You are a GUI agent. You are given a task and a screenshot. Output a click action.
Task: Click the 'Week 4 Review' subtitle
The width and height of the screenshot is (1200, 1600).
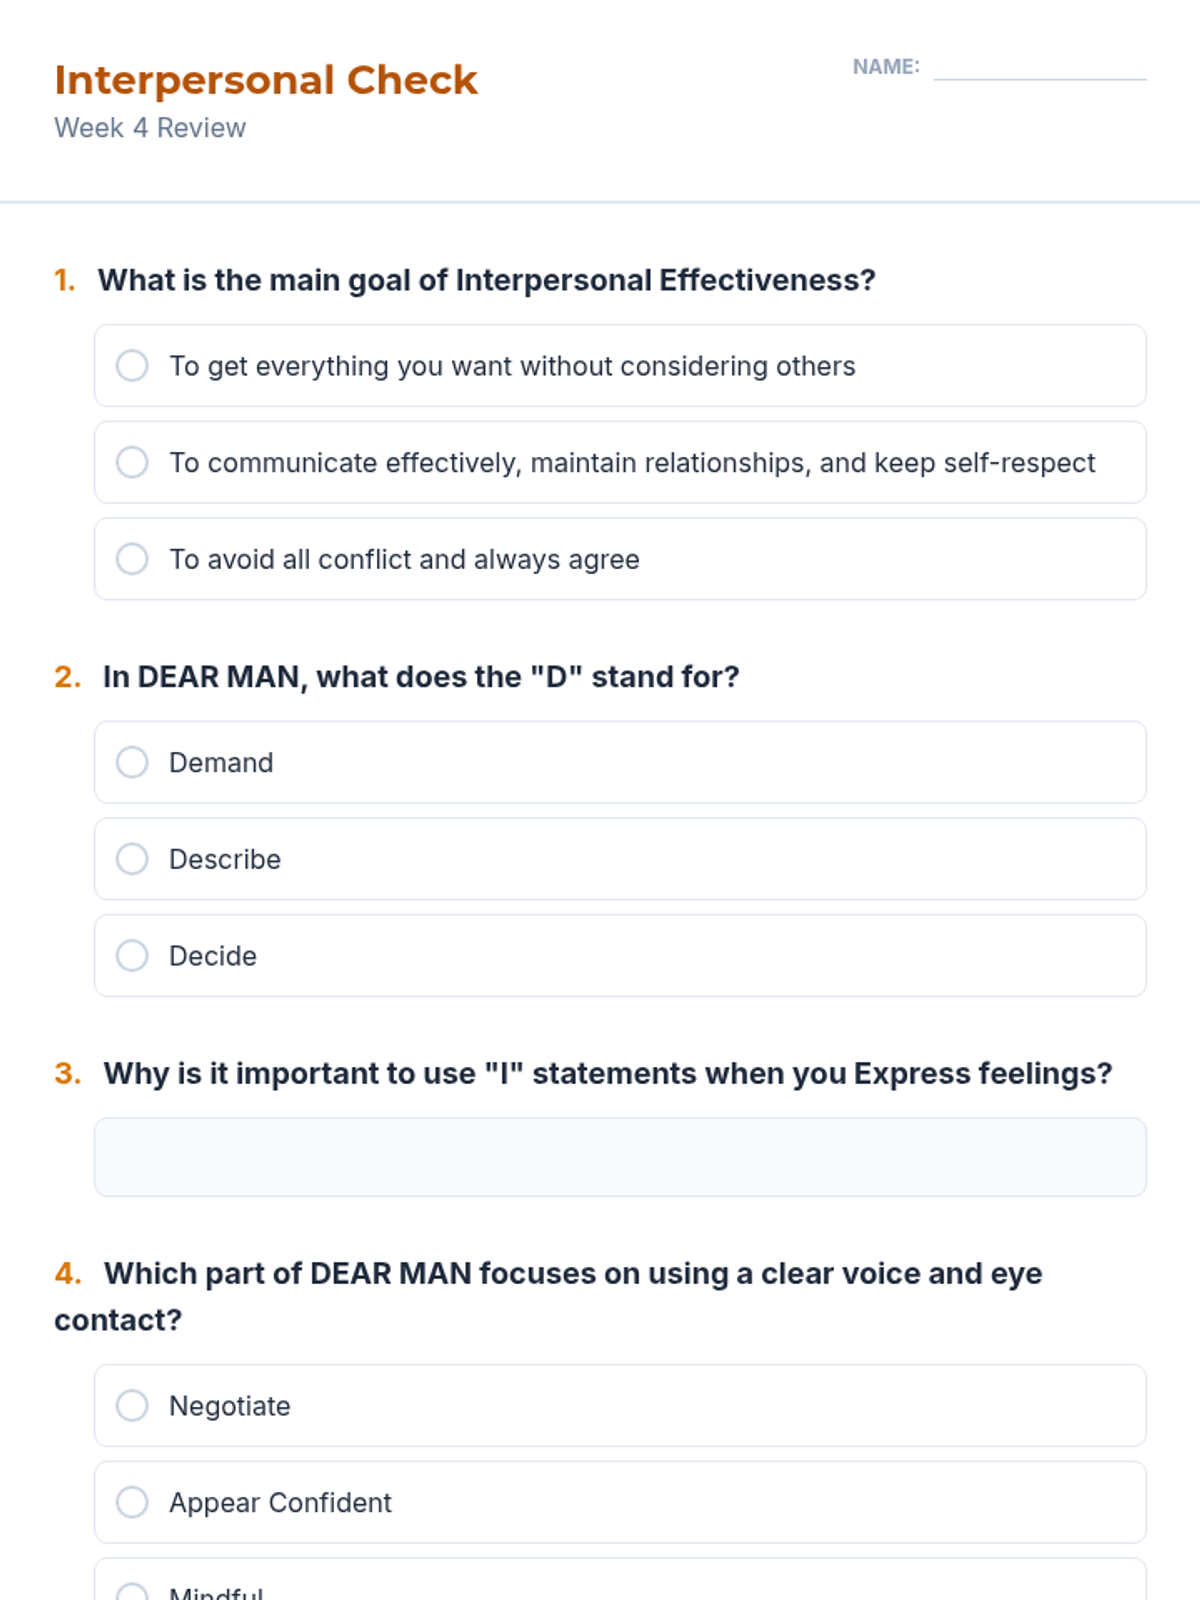(x=150, y=128)
